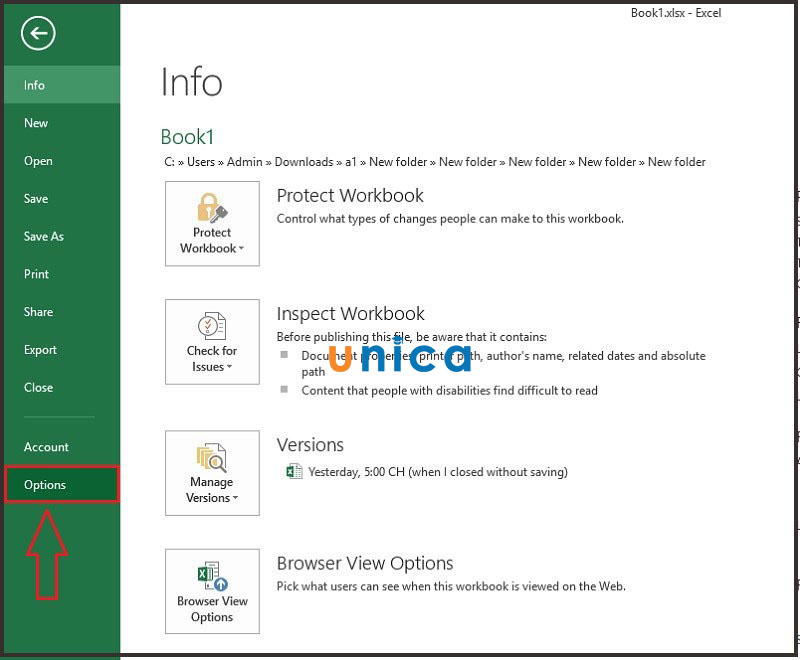The height and width of the screenshot is (660, 800).
Task: Click the a1 folder in file path
Action: (351, 162)
